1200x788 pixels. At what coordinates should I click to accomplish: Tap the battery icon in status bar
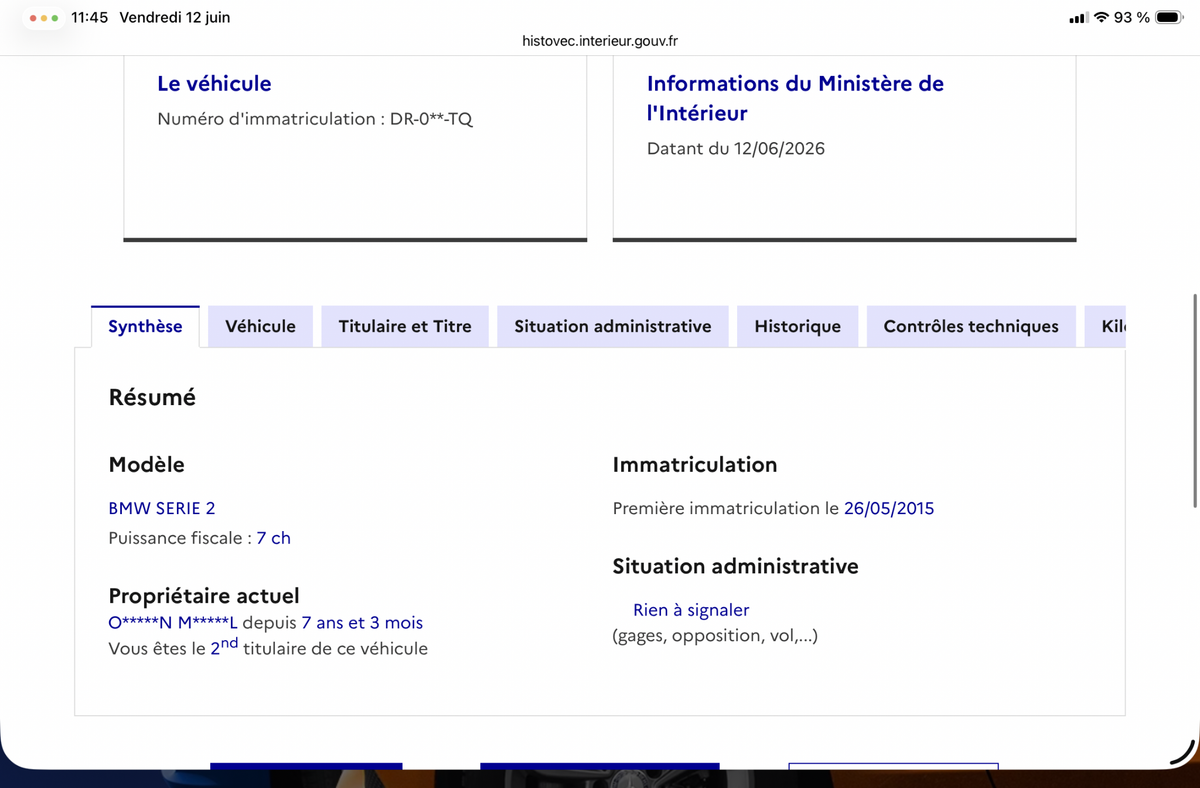pos(1170,17)
